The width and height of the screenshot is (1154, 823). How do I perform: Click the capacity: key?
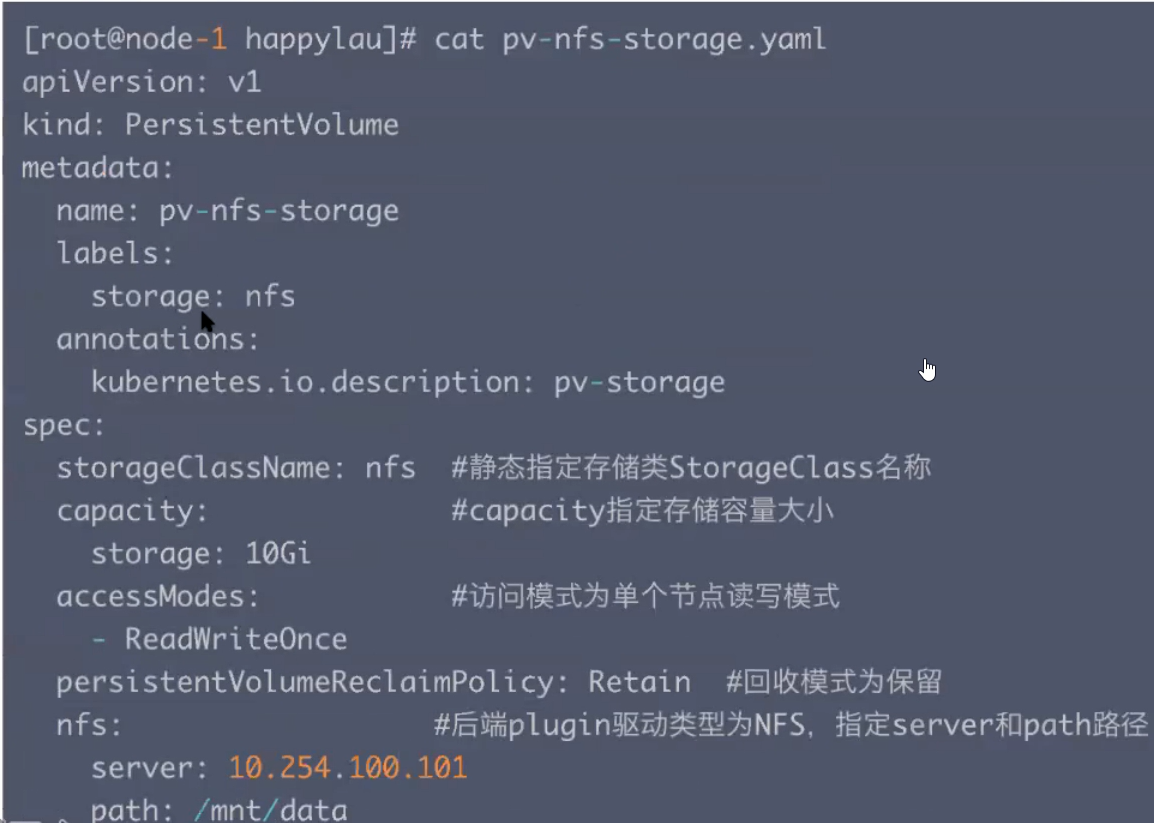point(132,512)
